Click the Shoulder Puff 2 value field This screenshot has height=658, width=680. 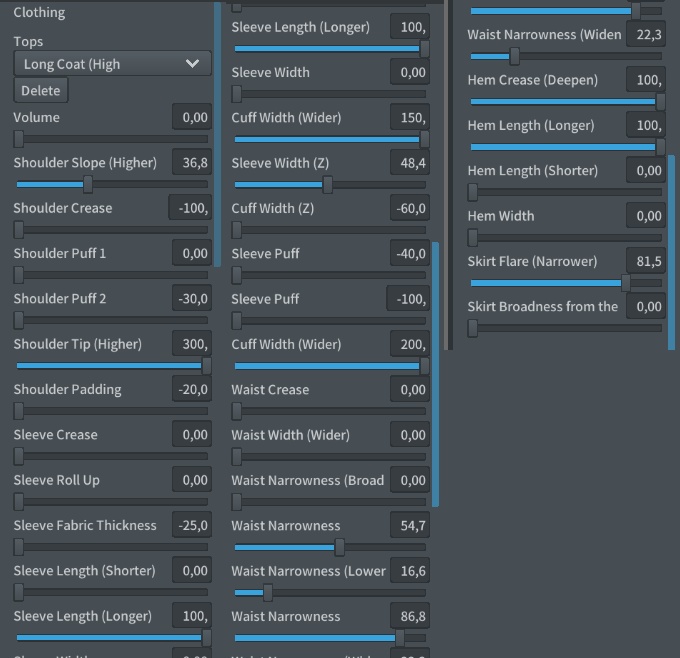pyautogui.click(x=190, y=299)
